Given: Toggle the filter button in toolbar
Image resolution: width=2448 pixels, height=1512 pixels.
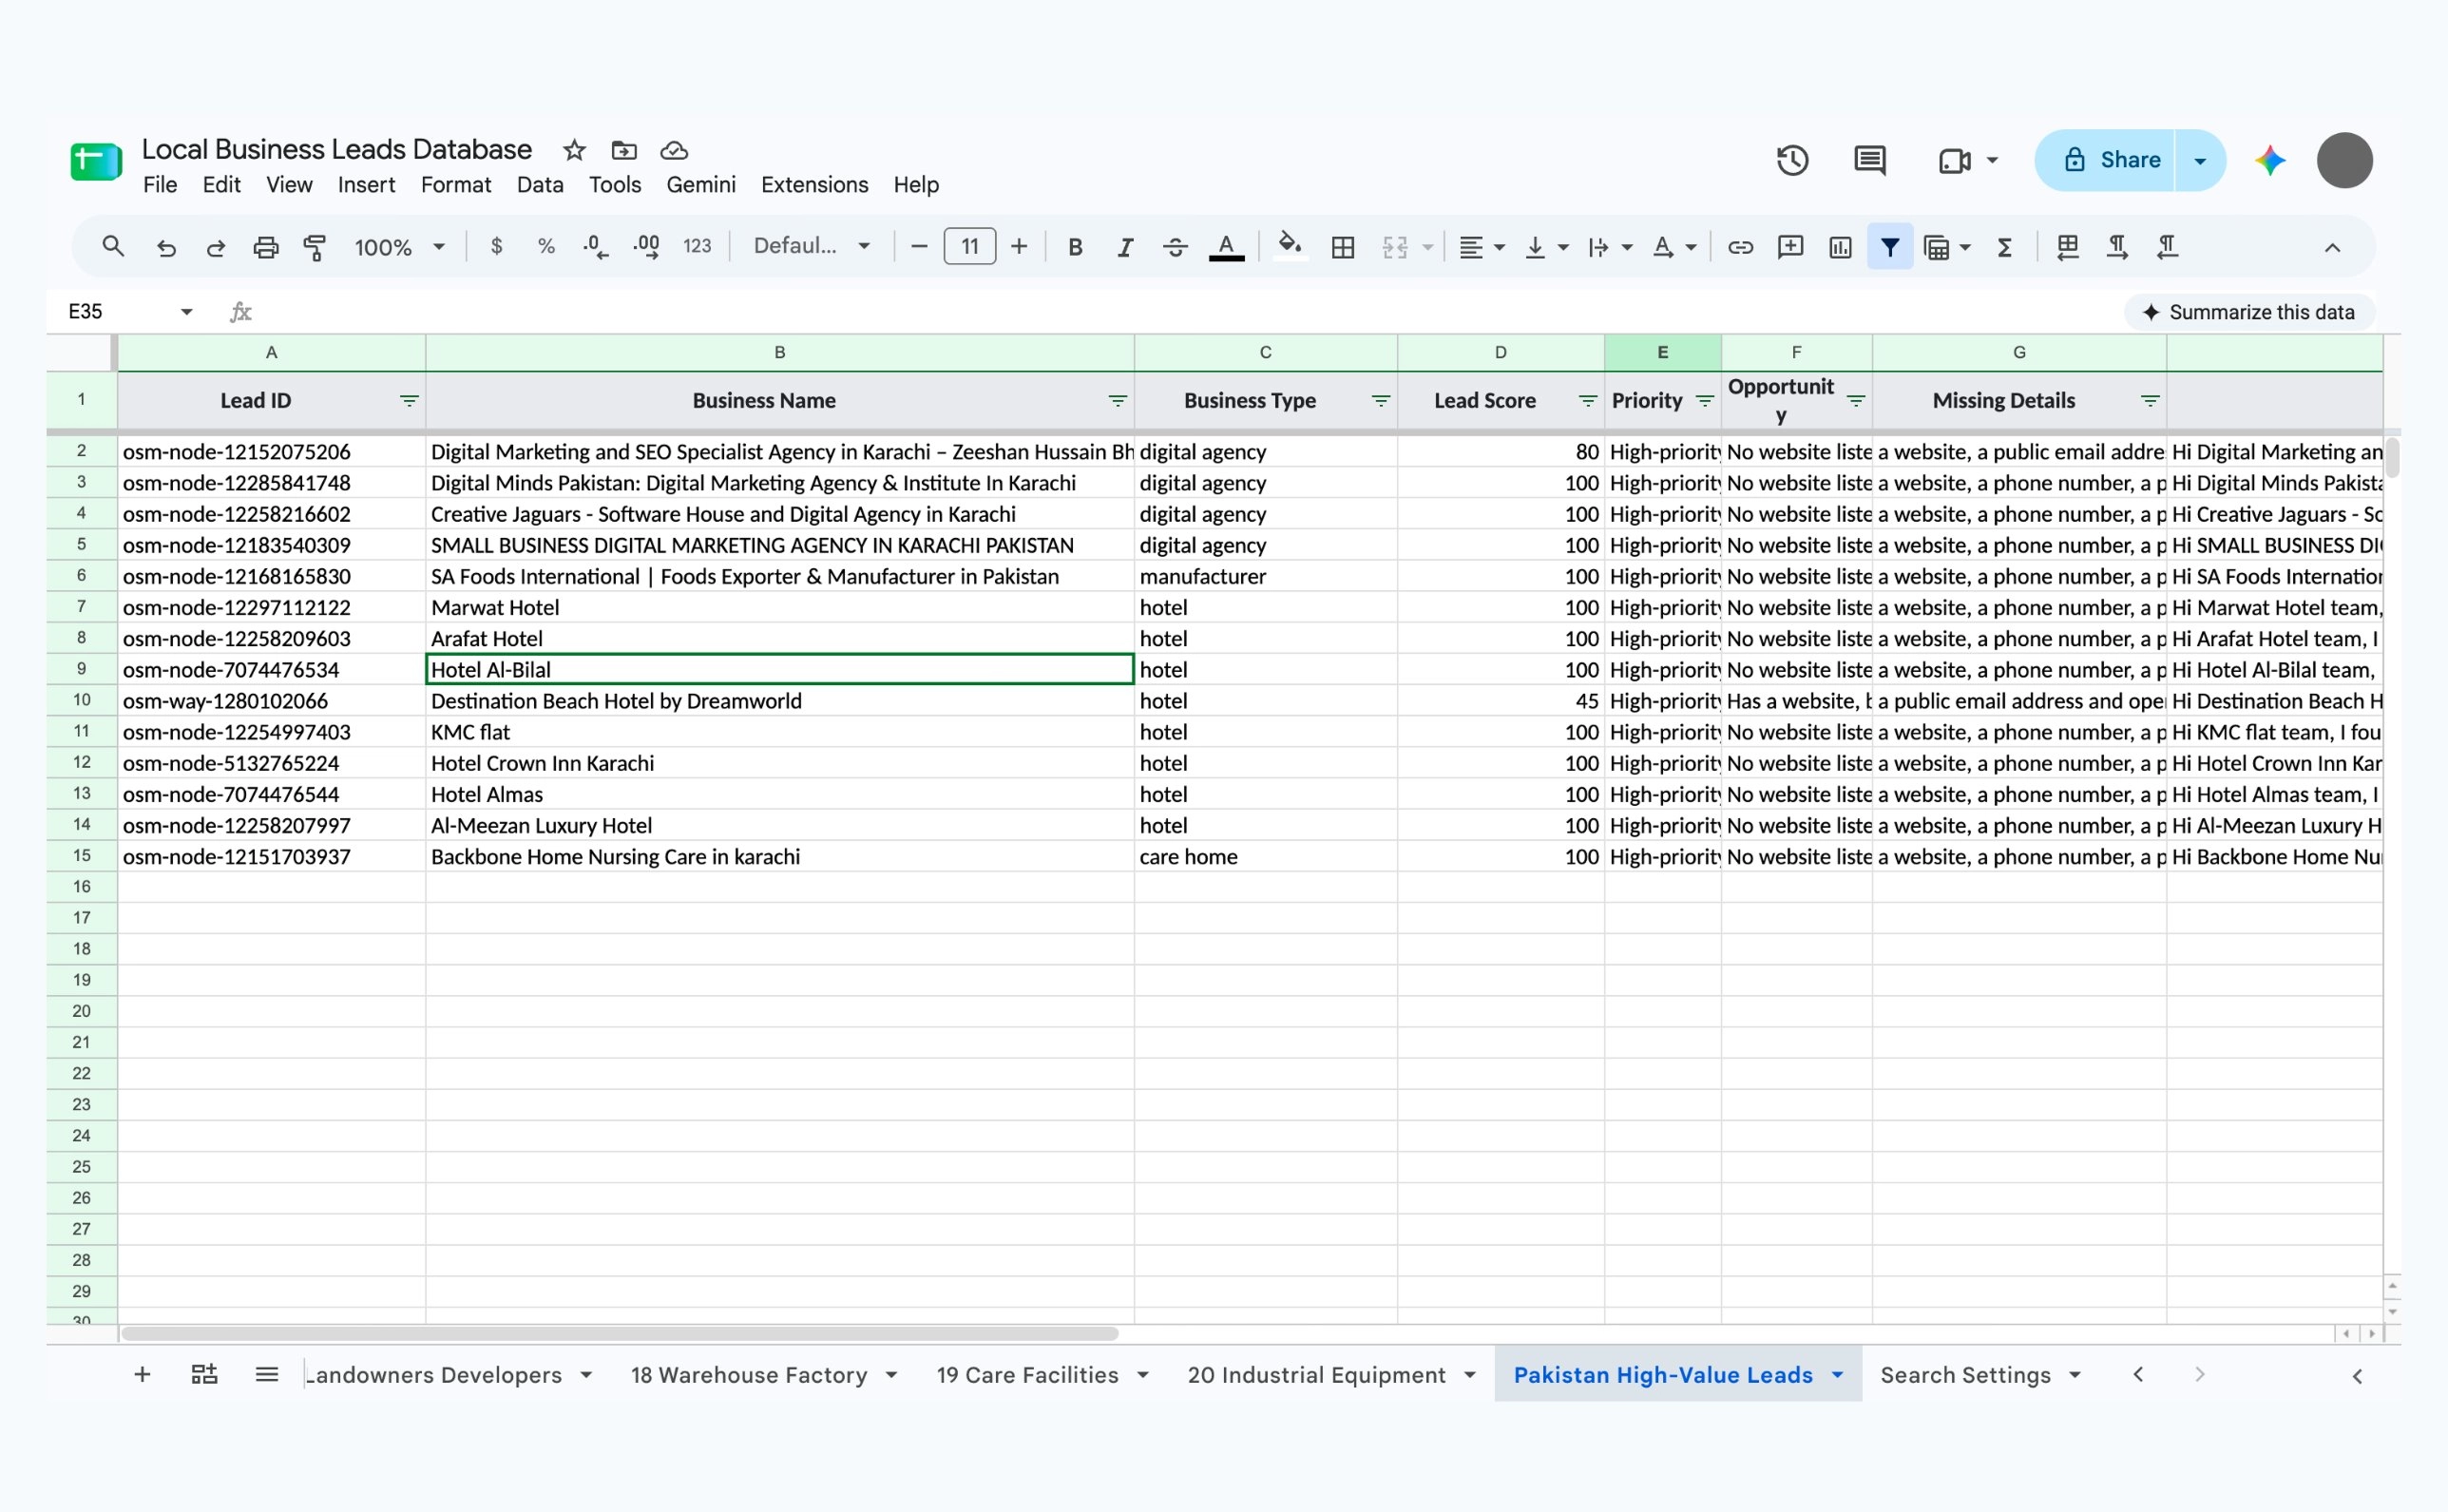Looking at the screenshot, I should pos(1890,247).
